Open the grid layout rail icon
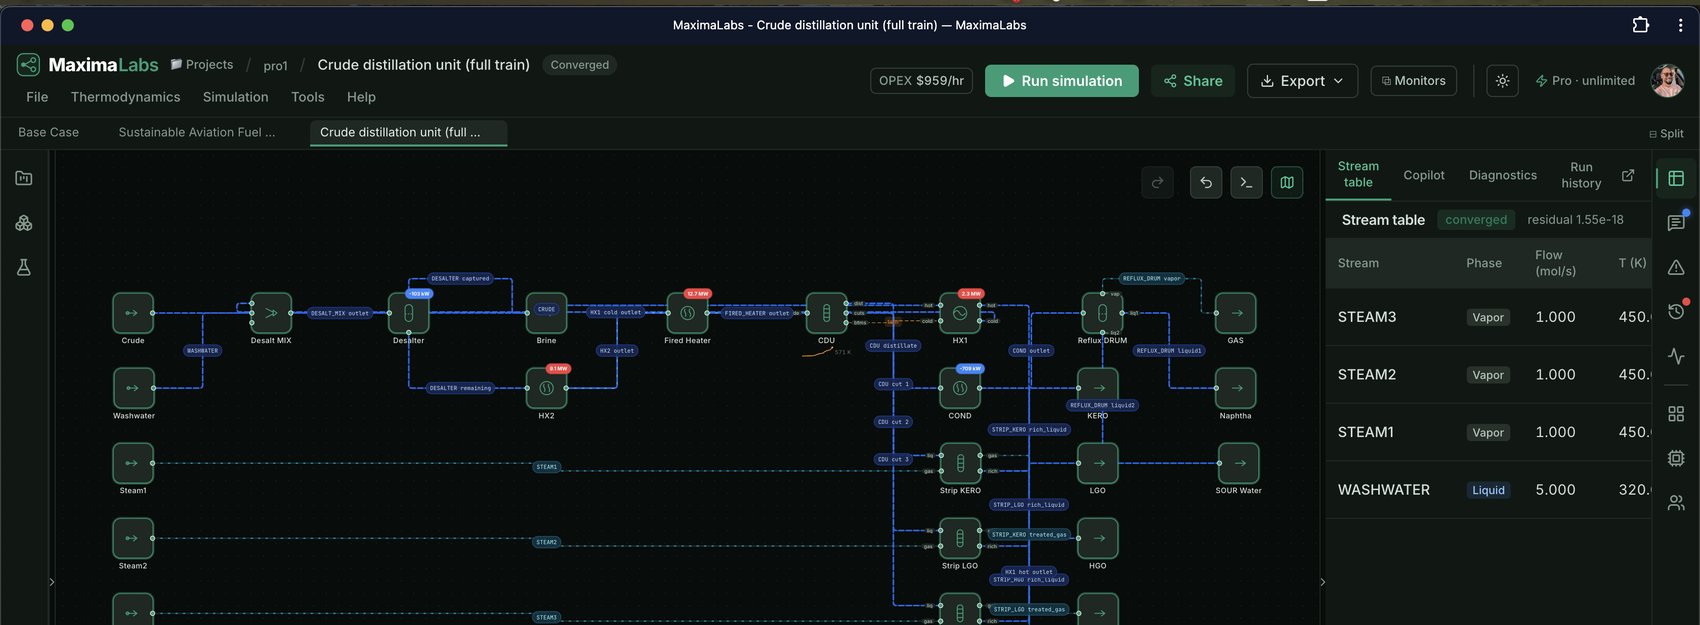 pos(1676,413)
